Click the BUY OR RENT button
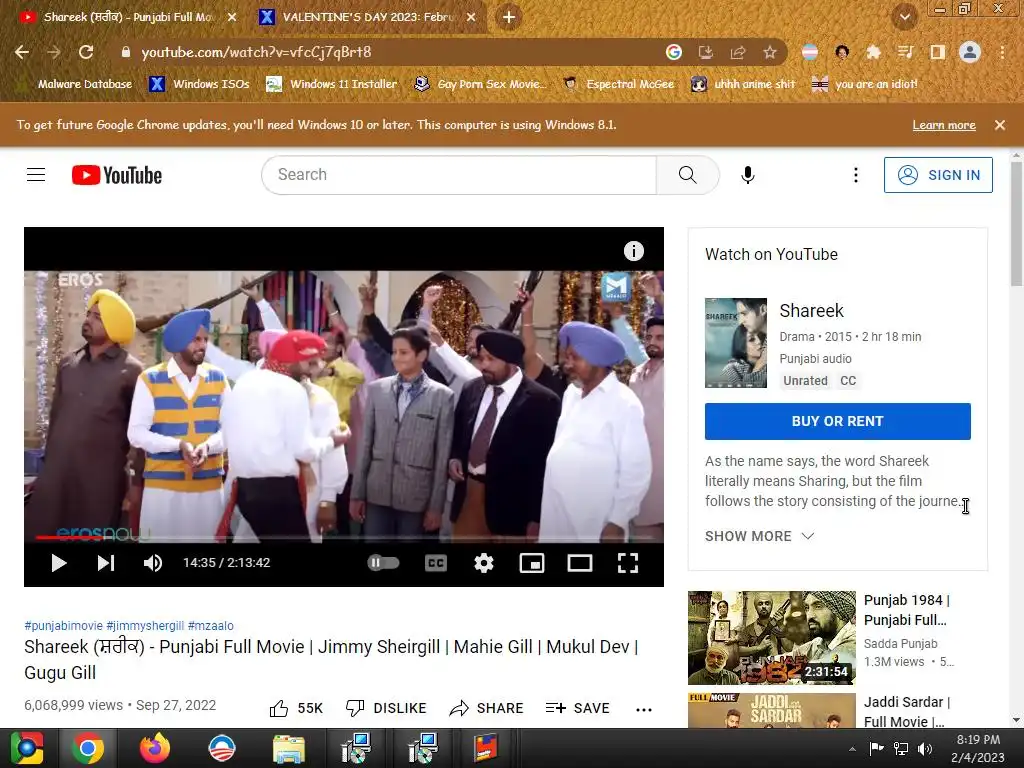 tap(837, 421)
